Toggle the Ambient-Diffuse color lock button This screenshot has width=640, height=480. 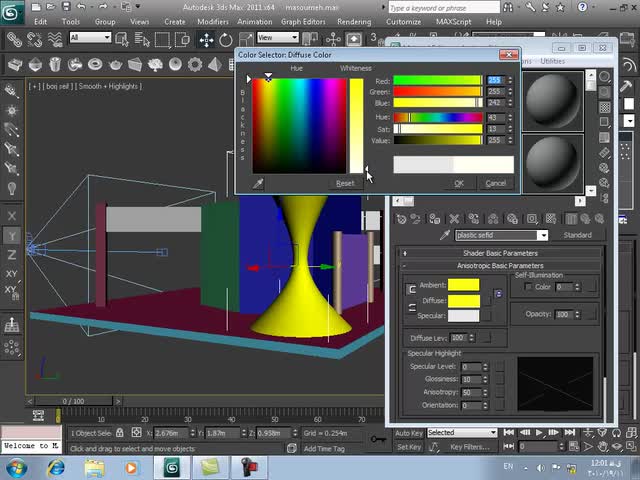(411, 289)
